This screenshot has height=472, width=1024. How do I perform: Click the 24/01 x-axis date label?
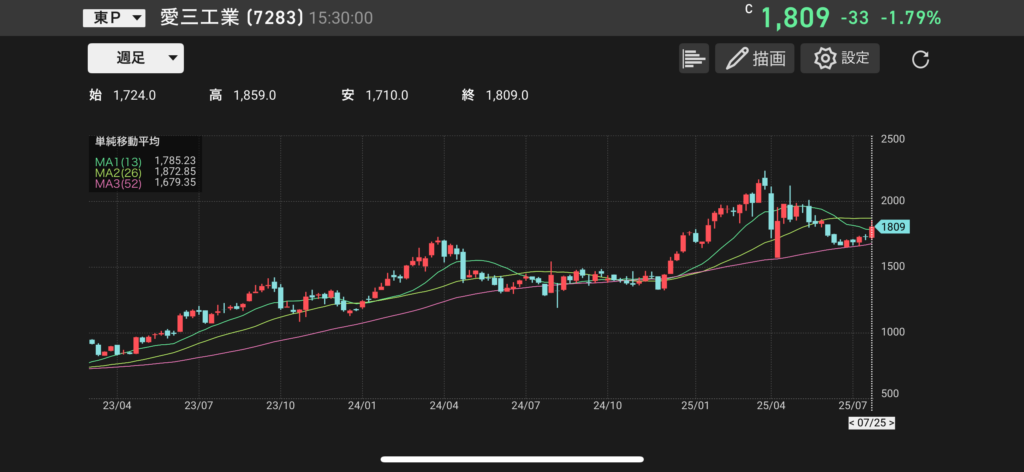[x=362, y=405]
